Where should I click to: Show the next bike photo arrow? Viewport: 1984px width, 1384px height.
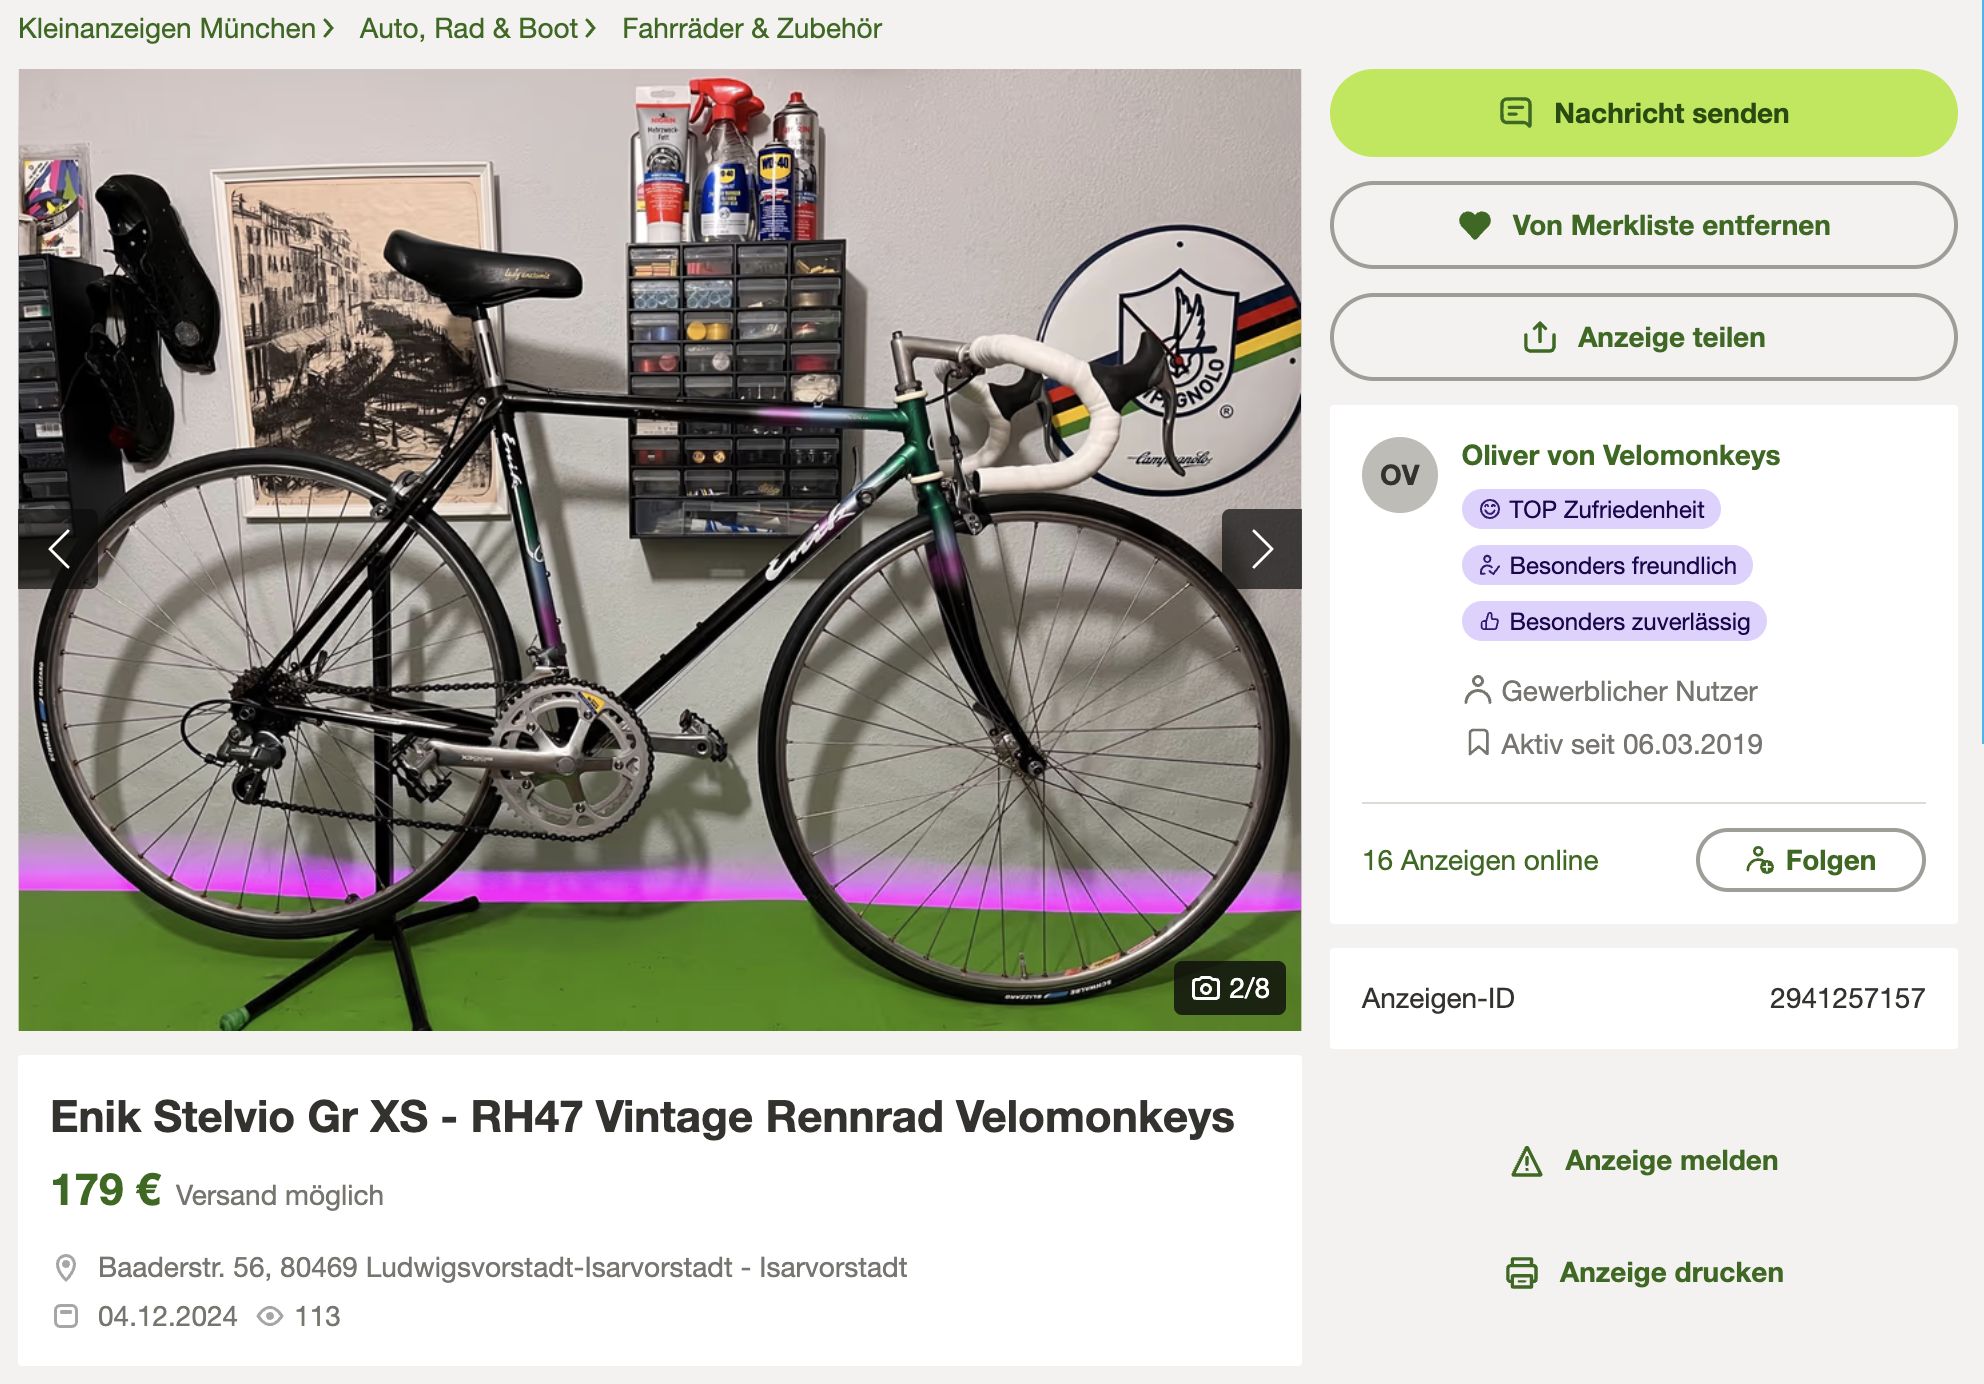coord(1261,548)
